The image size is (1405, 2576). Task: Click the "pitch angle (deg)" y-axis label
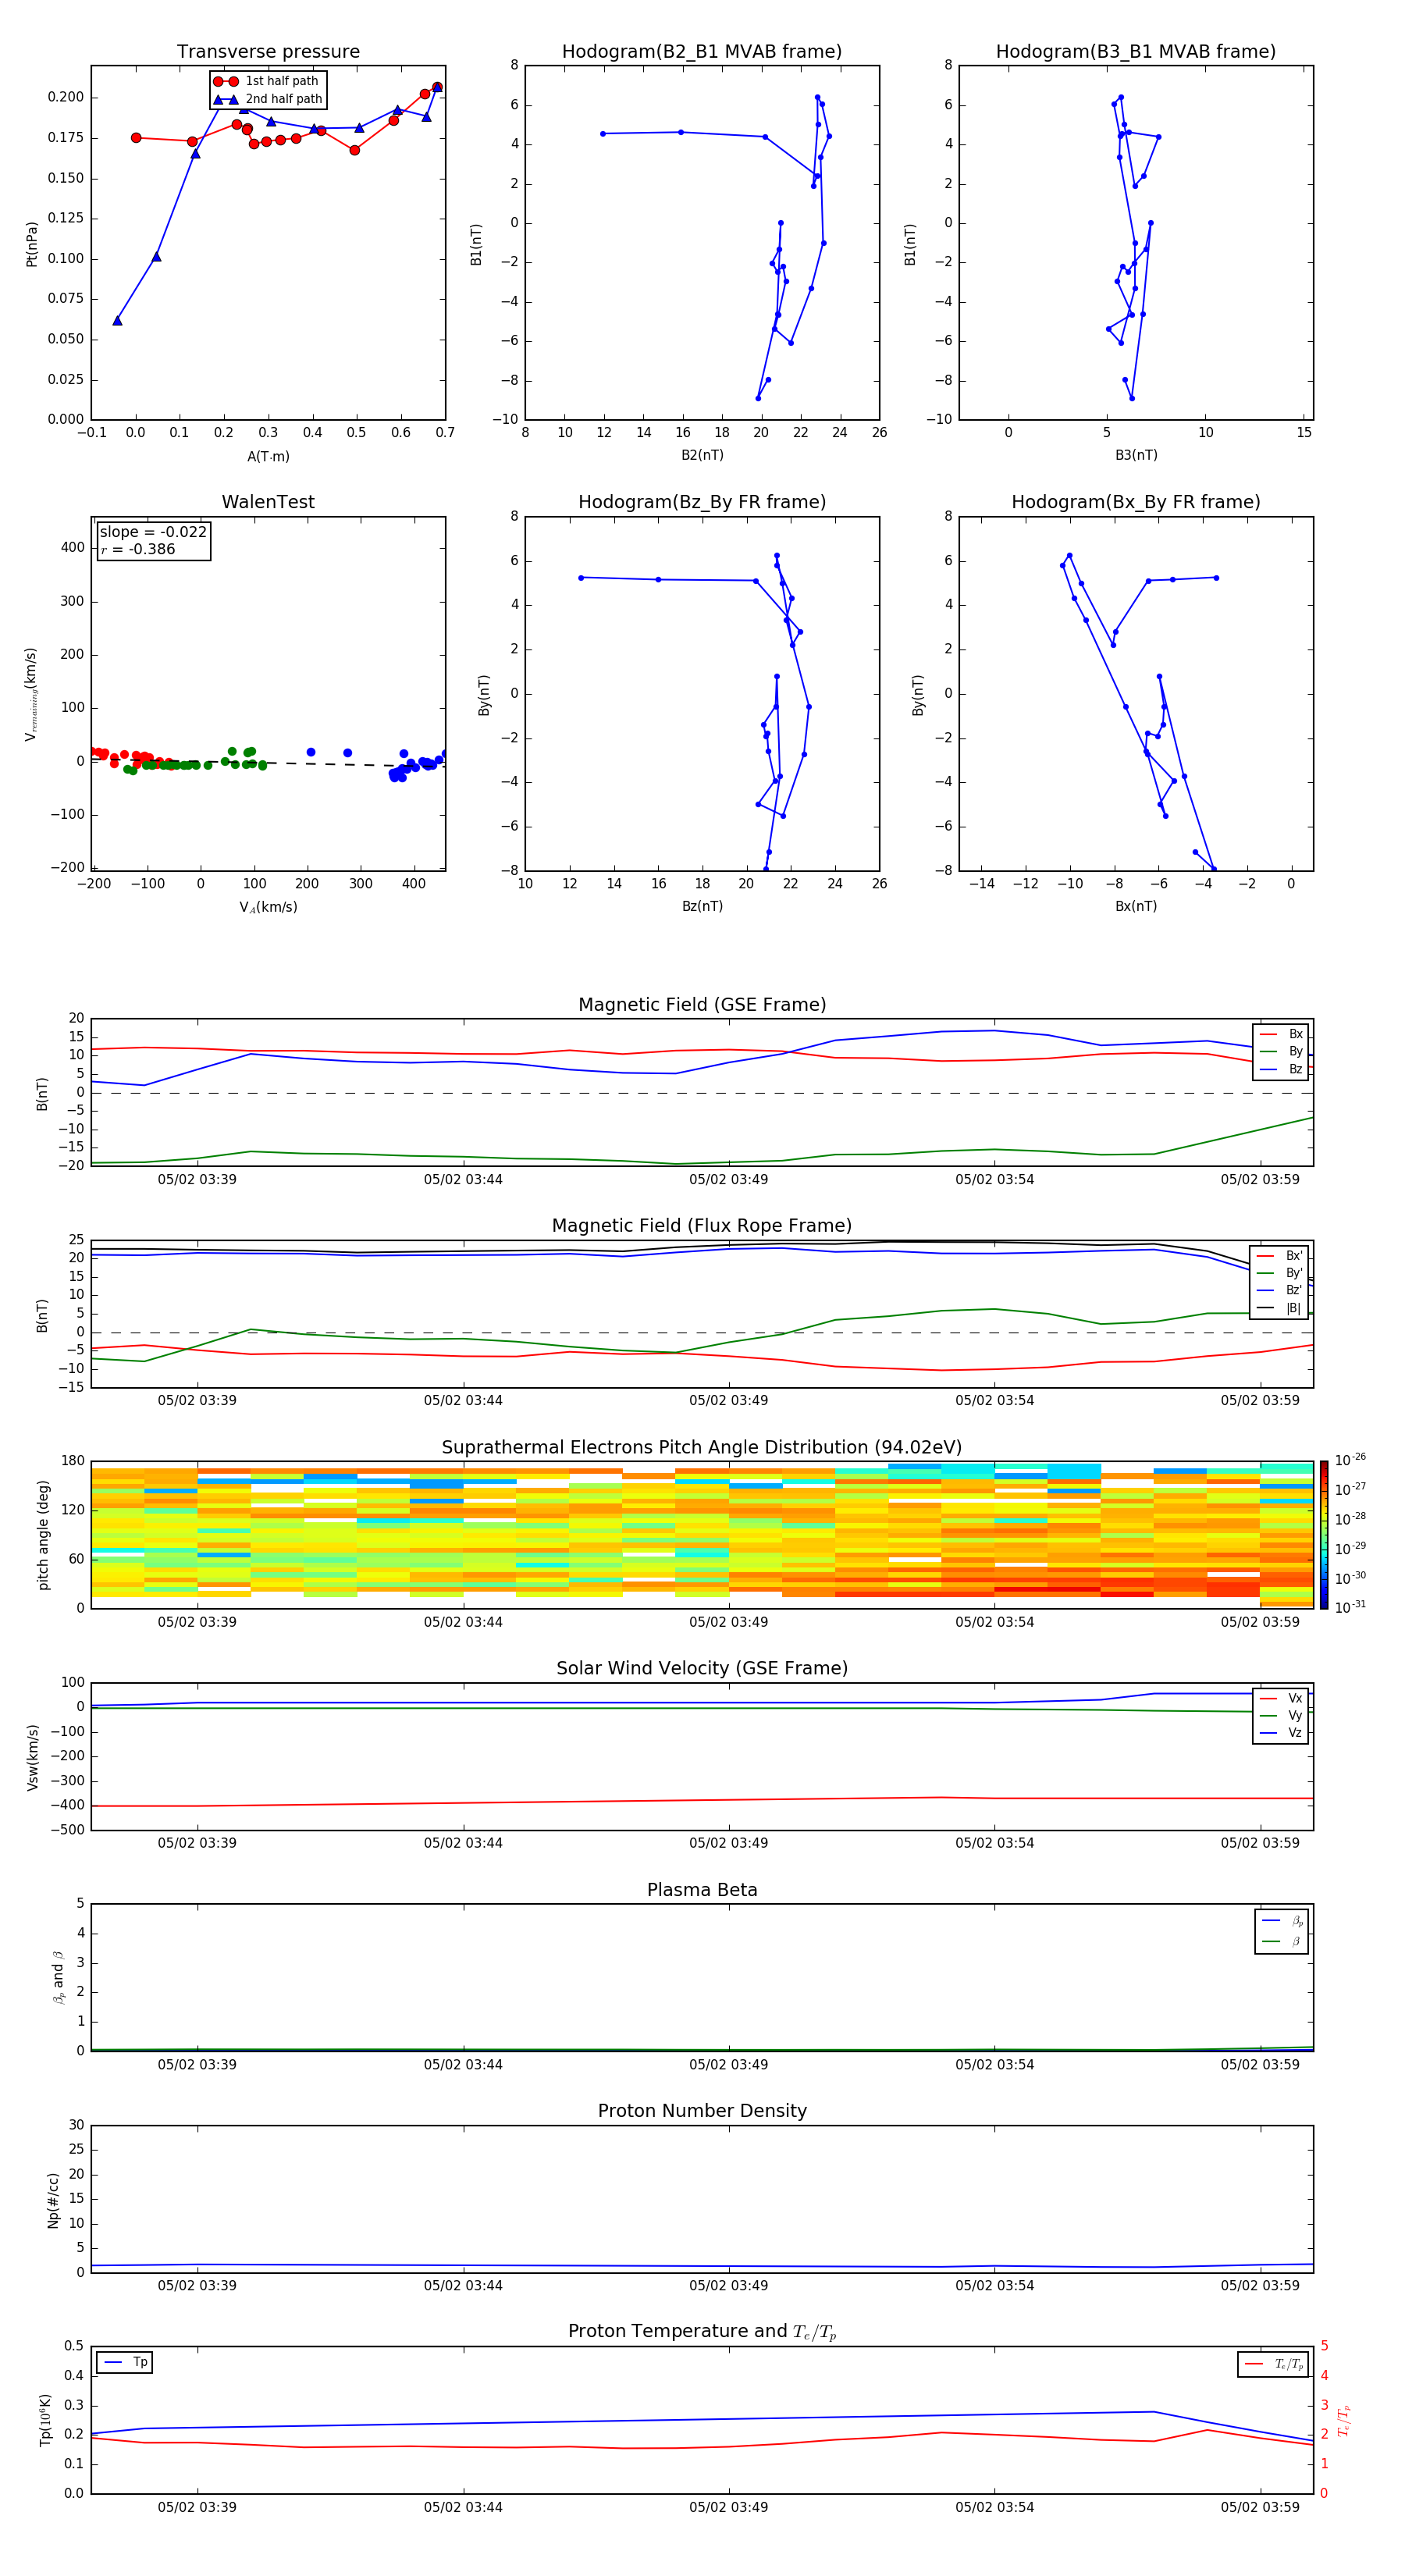(x=43, y=1535)
